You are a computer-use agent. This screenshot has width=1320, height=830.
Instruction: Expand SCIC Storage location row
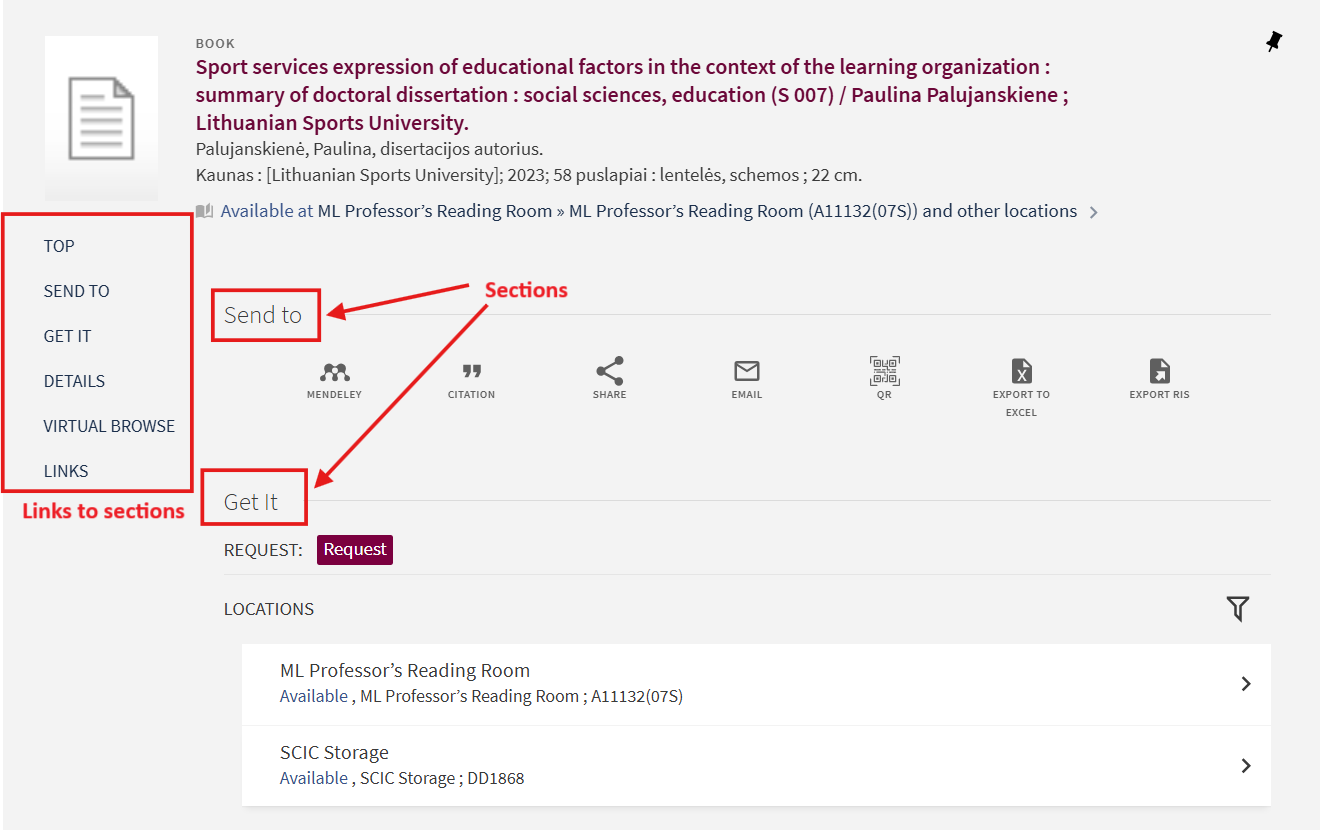pyautogui.click(x=1246, y=766)
